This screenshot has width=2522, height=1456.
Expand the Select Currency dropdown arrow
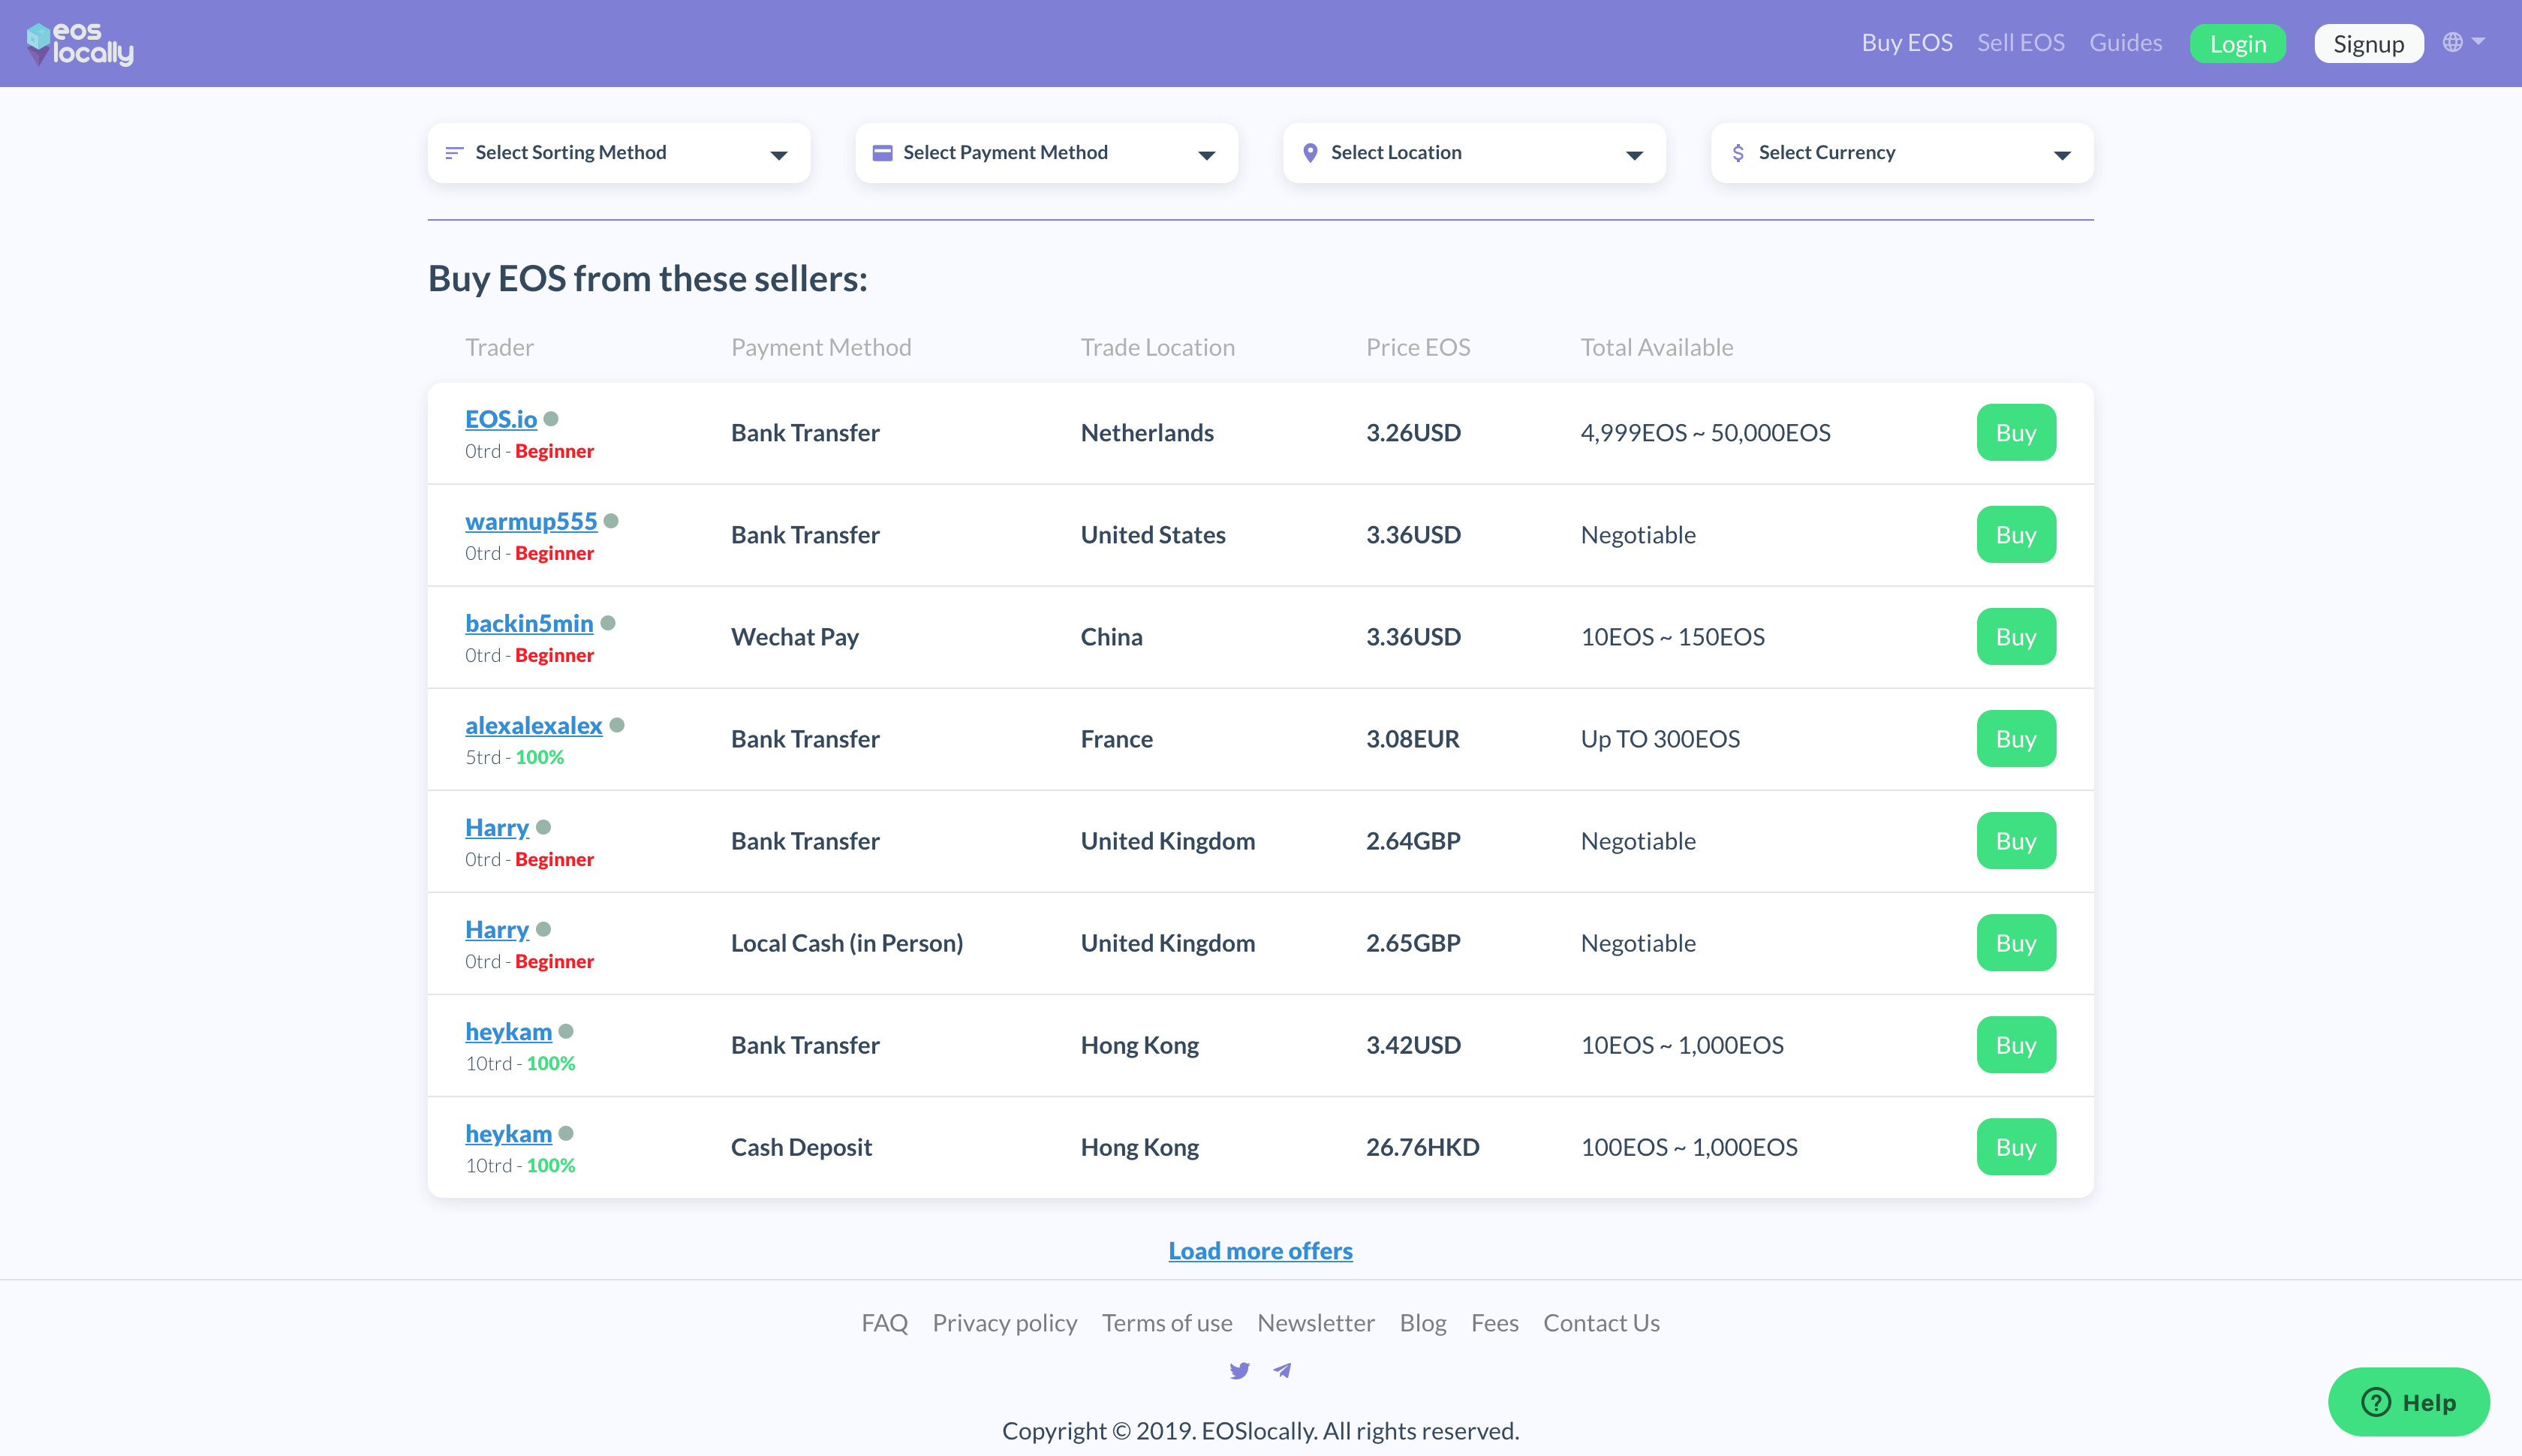tap(2062, 155)
